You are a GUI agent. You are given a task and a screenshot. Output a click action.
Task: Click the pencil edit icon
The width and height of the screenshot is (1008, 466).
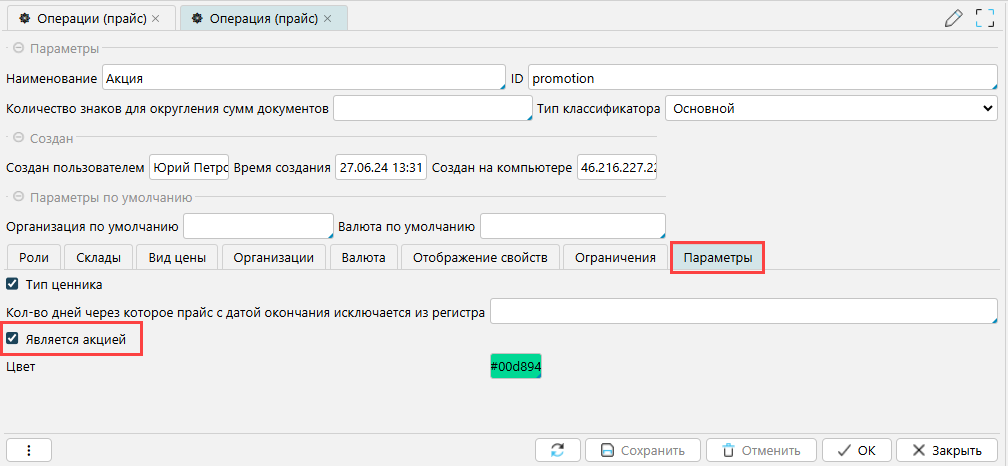pos(953,18)
